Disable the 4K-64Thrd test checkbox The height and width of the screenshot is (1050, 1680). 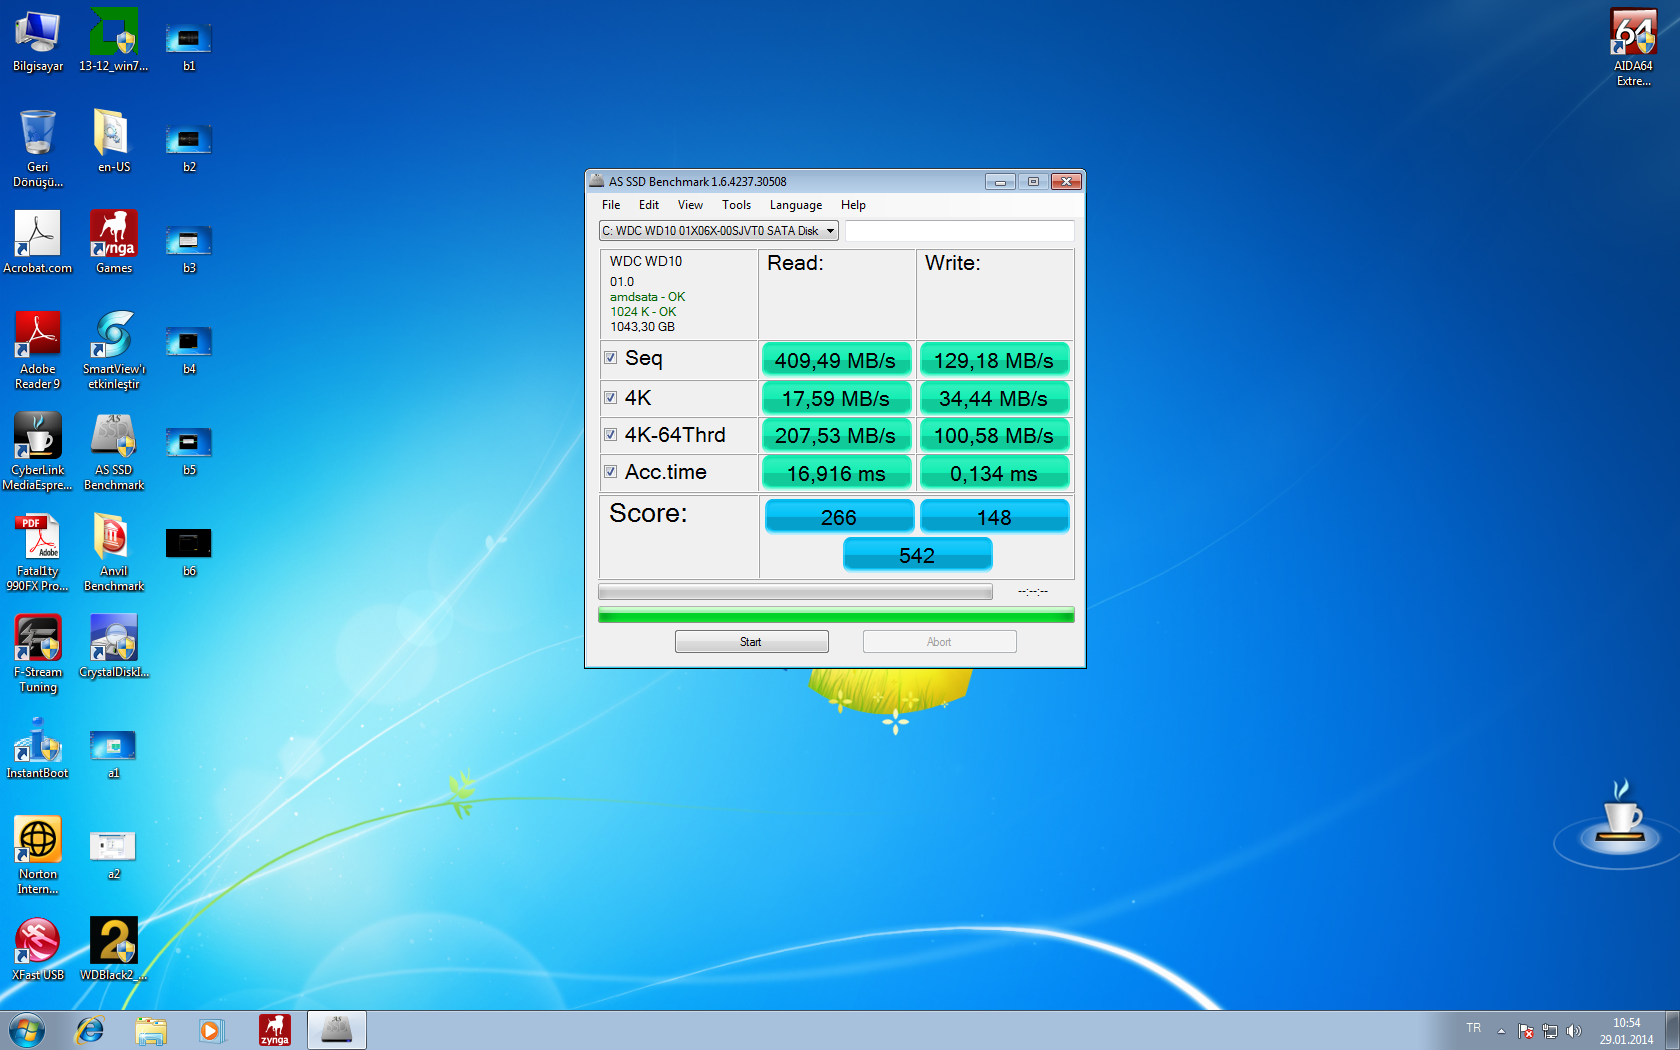click(x=610, y=435)
